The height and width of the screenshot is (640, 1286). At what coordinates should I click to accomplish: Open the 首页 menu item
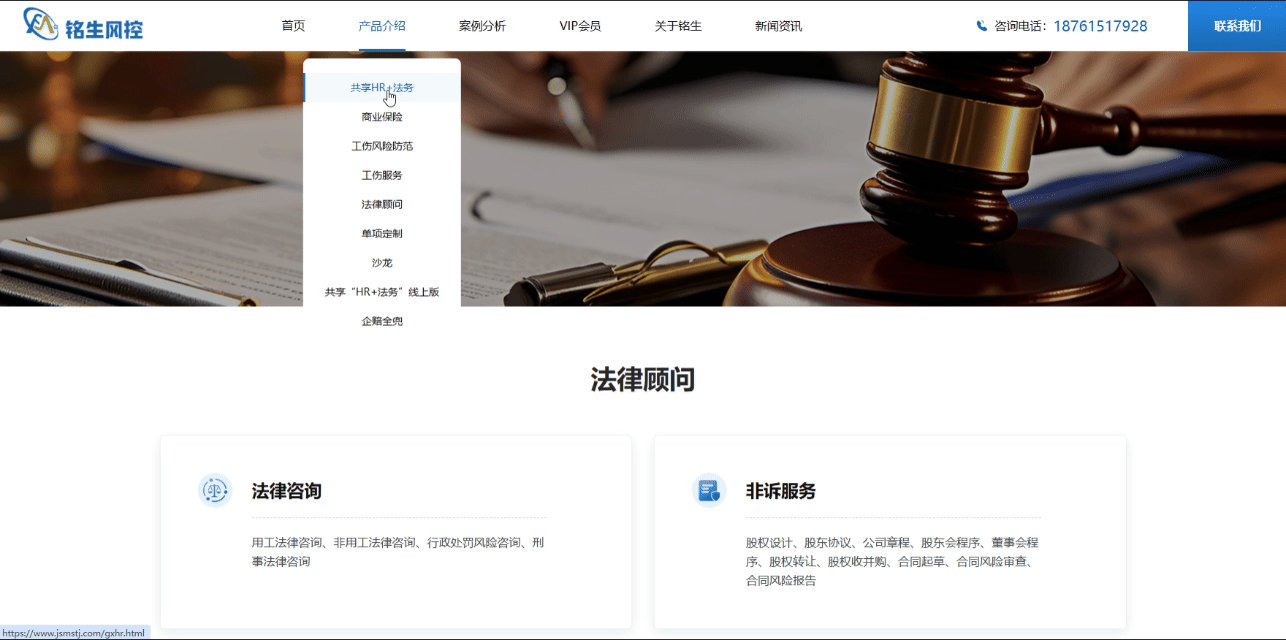click(293, 25)
